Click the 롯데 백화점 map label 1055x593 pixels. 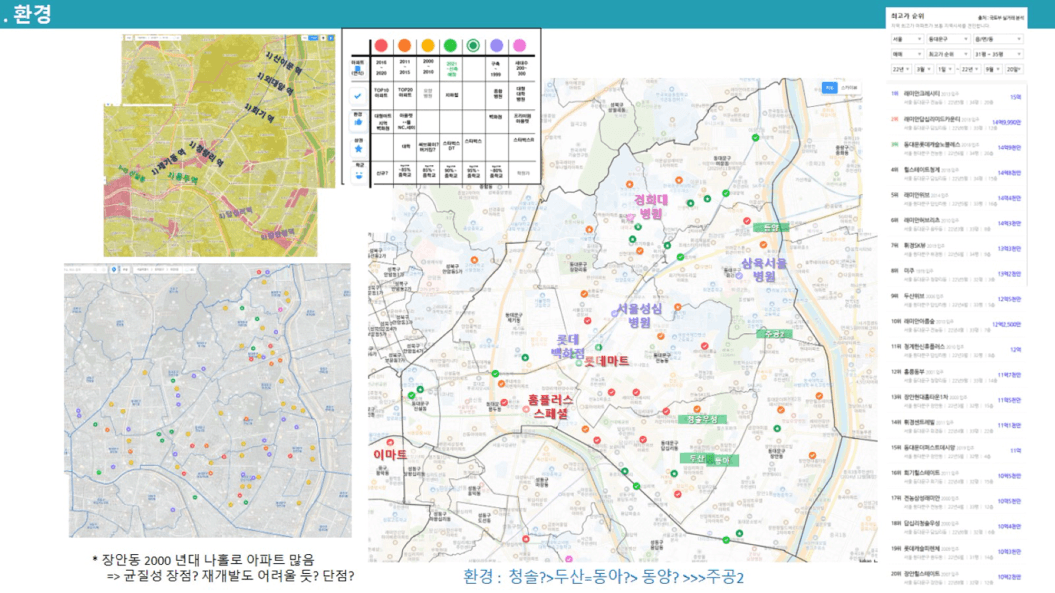[x=567, y=346]
